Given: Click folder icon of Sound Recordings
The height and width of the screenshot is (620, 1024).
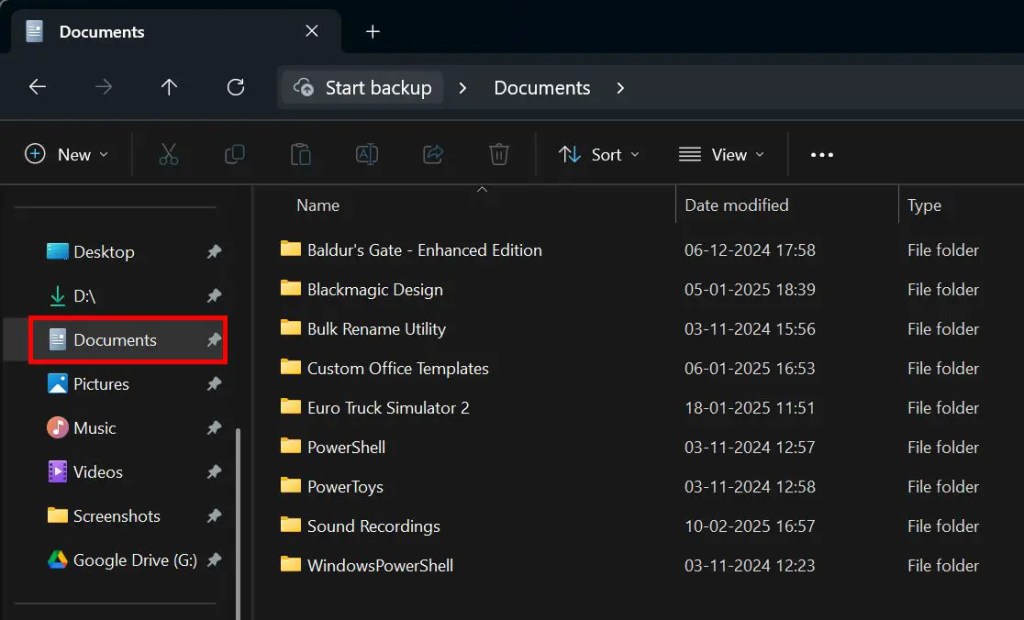Looking at the screenshot, I should coord(291,525).
